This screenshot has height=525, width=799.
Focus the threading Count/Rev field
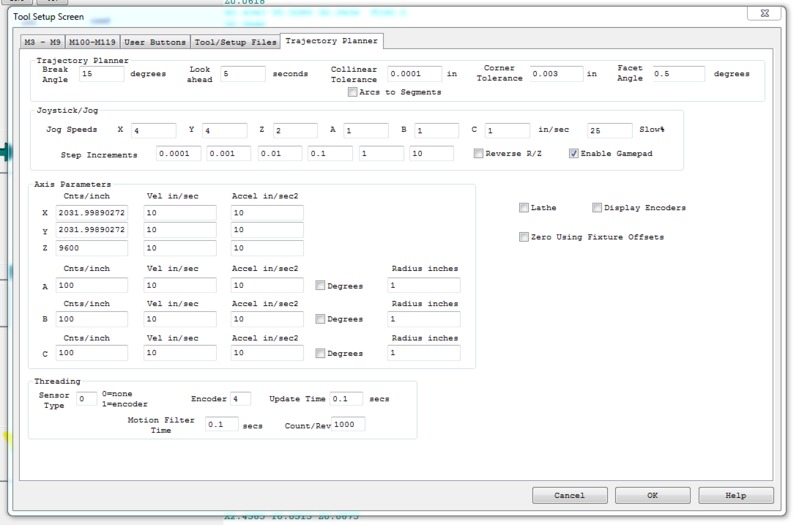349,424
